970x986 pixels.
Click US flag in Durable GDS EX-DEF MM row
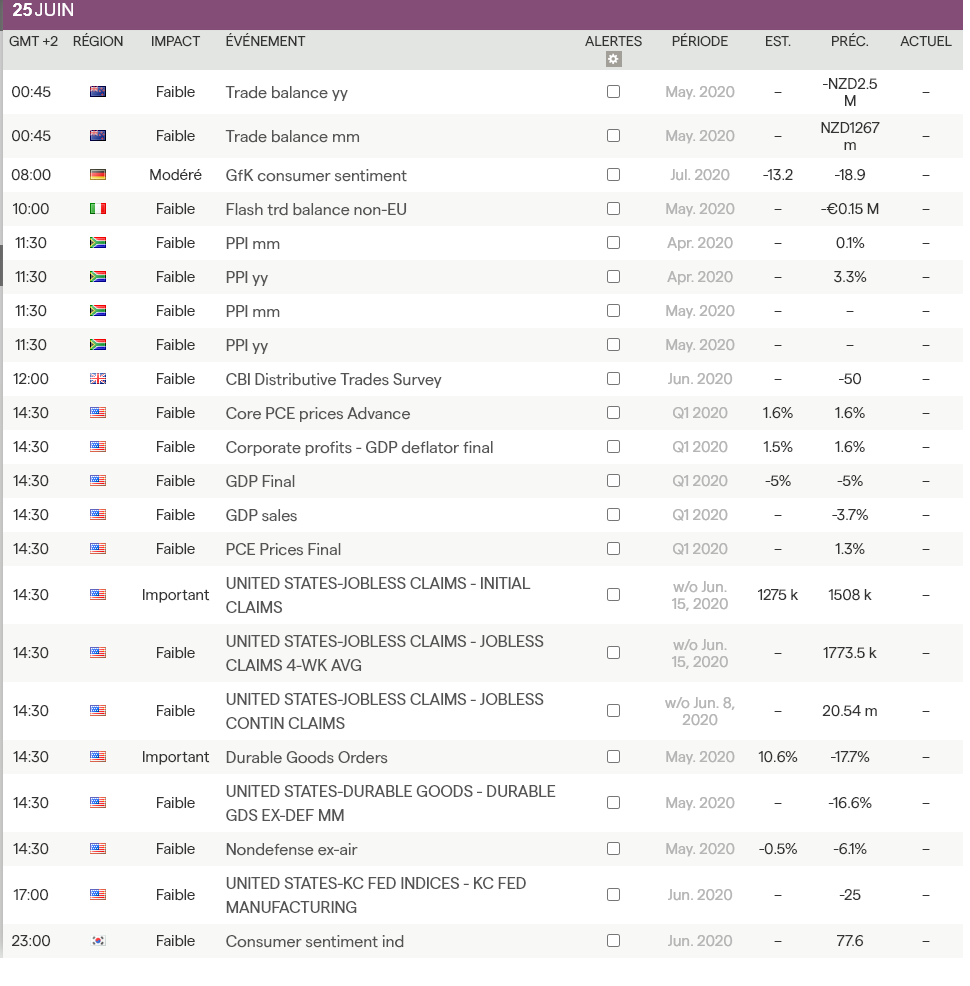(x=98, y=802)
